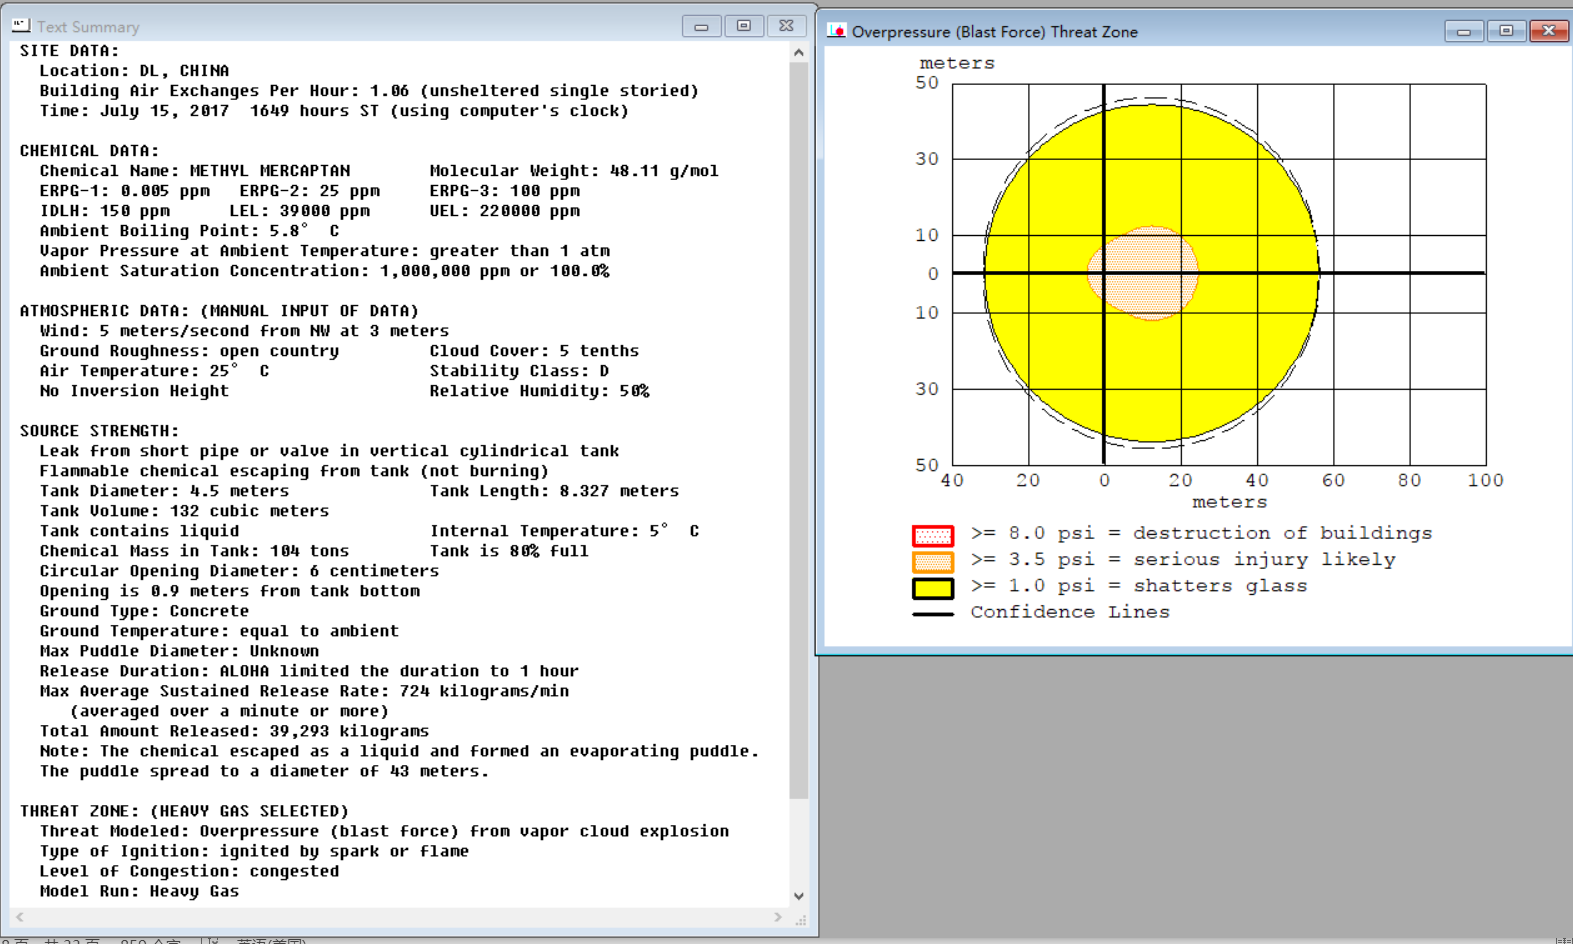The width and height of the screenshot is (1573, 944).
Task: Click 'Ground Type: Concrete' text
Action: tap(144, 611)
